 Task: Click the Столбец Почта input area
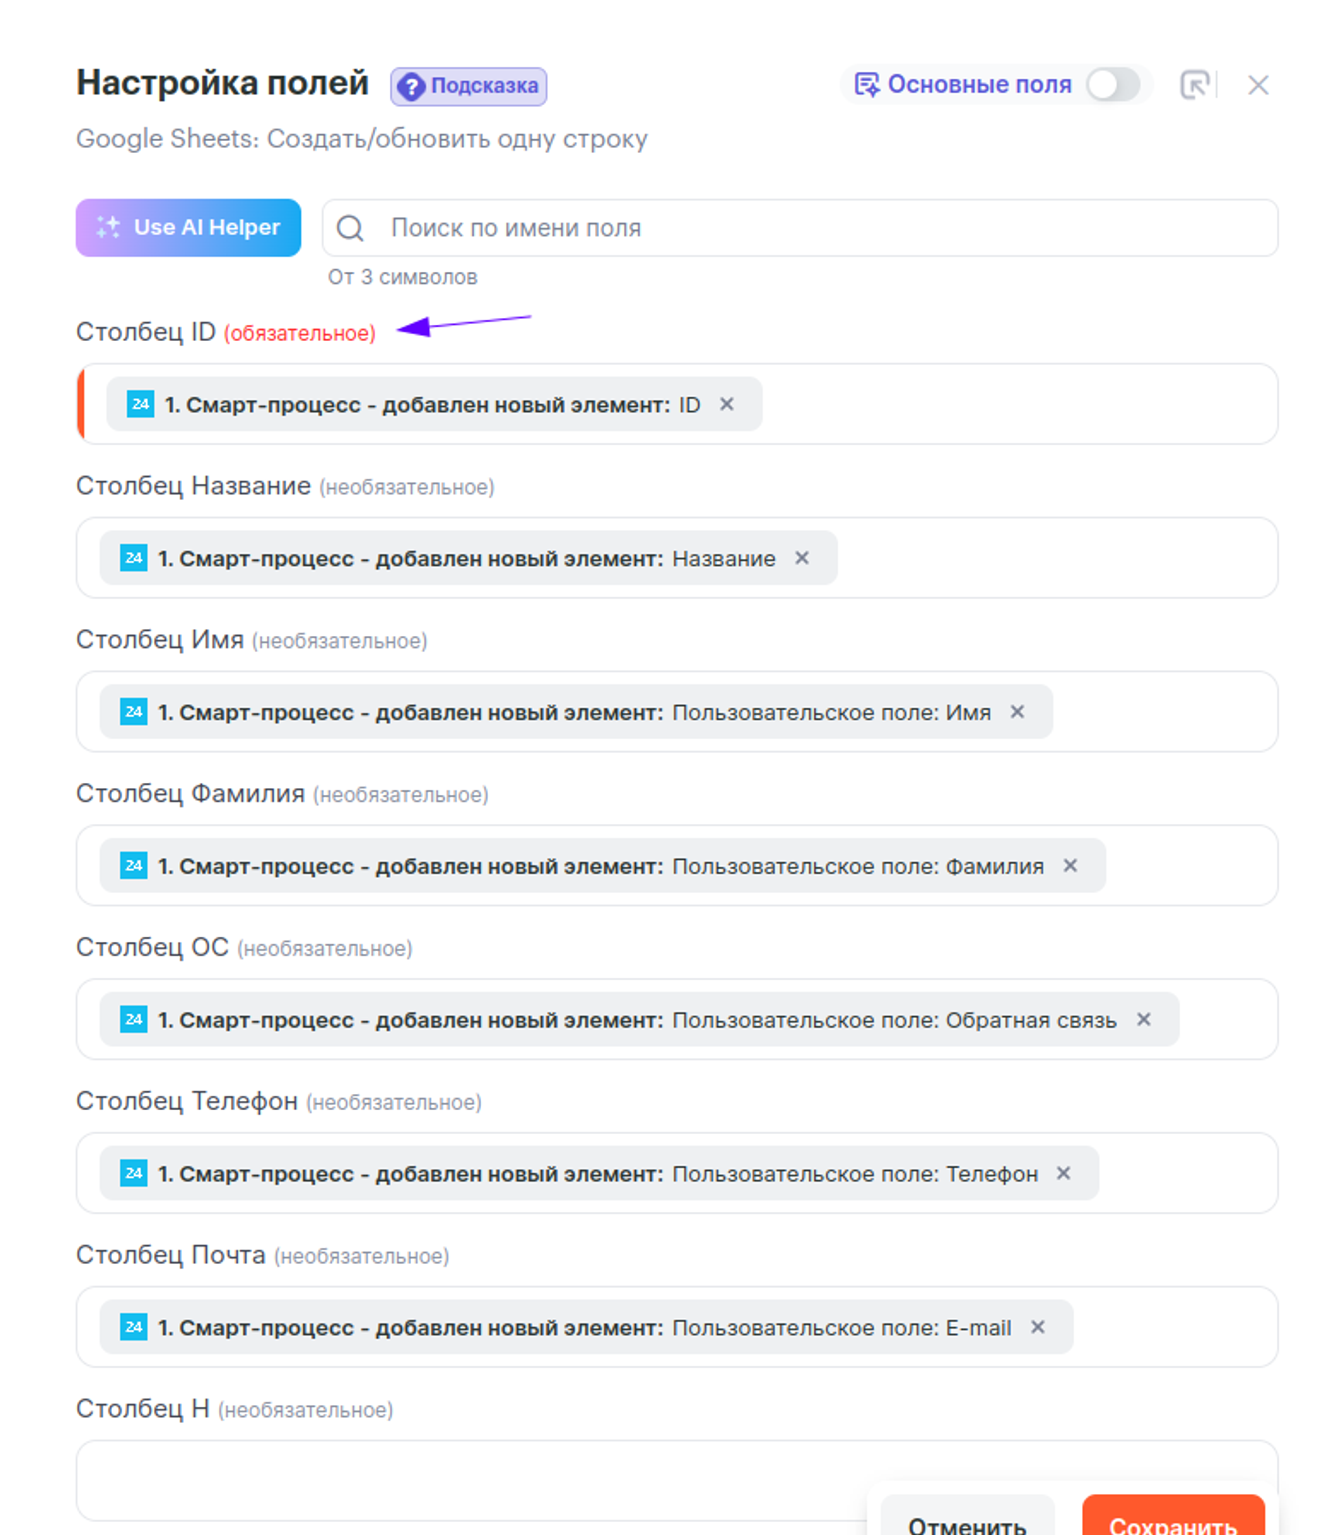point(1170,1327)
